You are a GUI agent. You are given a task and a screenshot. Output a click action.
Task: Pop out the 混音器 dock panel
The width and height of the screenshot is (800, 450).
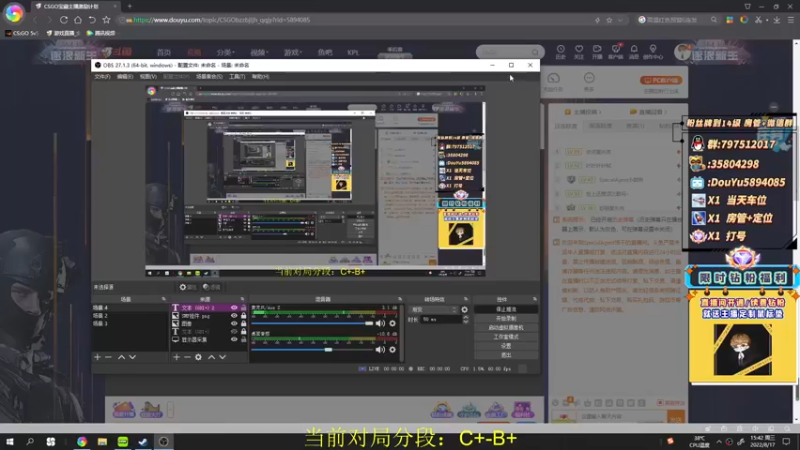[400, 299]
